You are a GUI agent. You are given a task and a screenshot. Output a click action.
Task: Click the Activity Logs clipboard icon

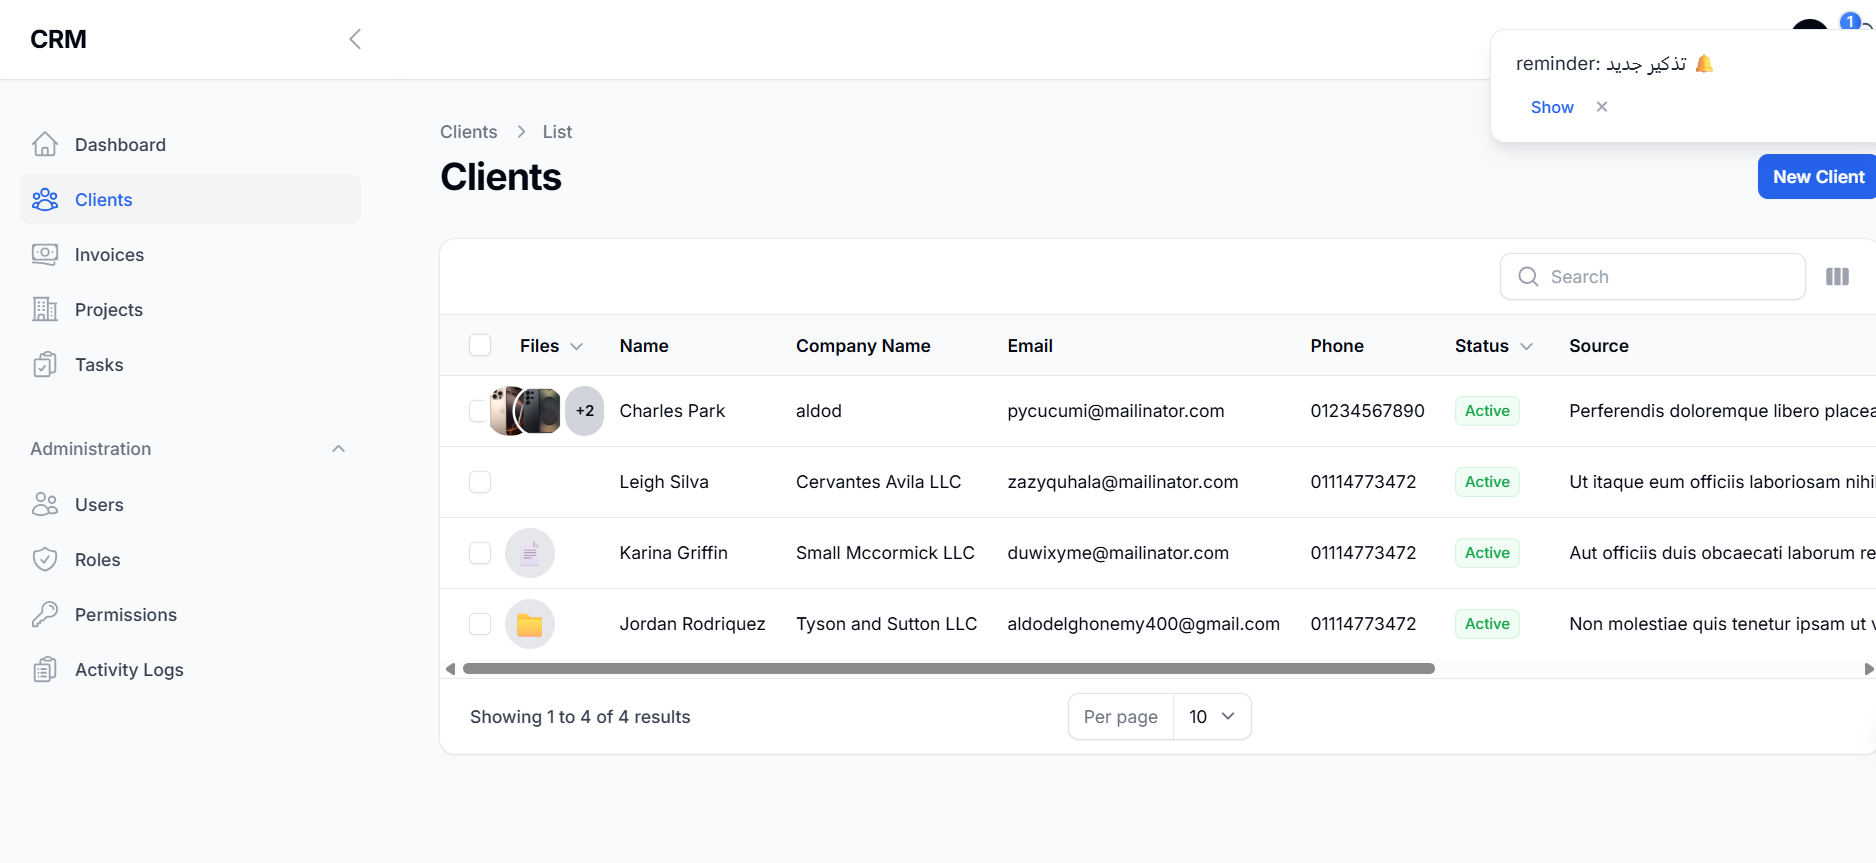(45, 669)
